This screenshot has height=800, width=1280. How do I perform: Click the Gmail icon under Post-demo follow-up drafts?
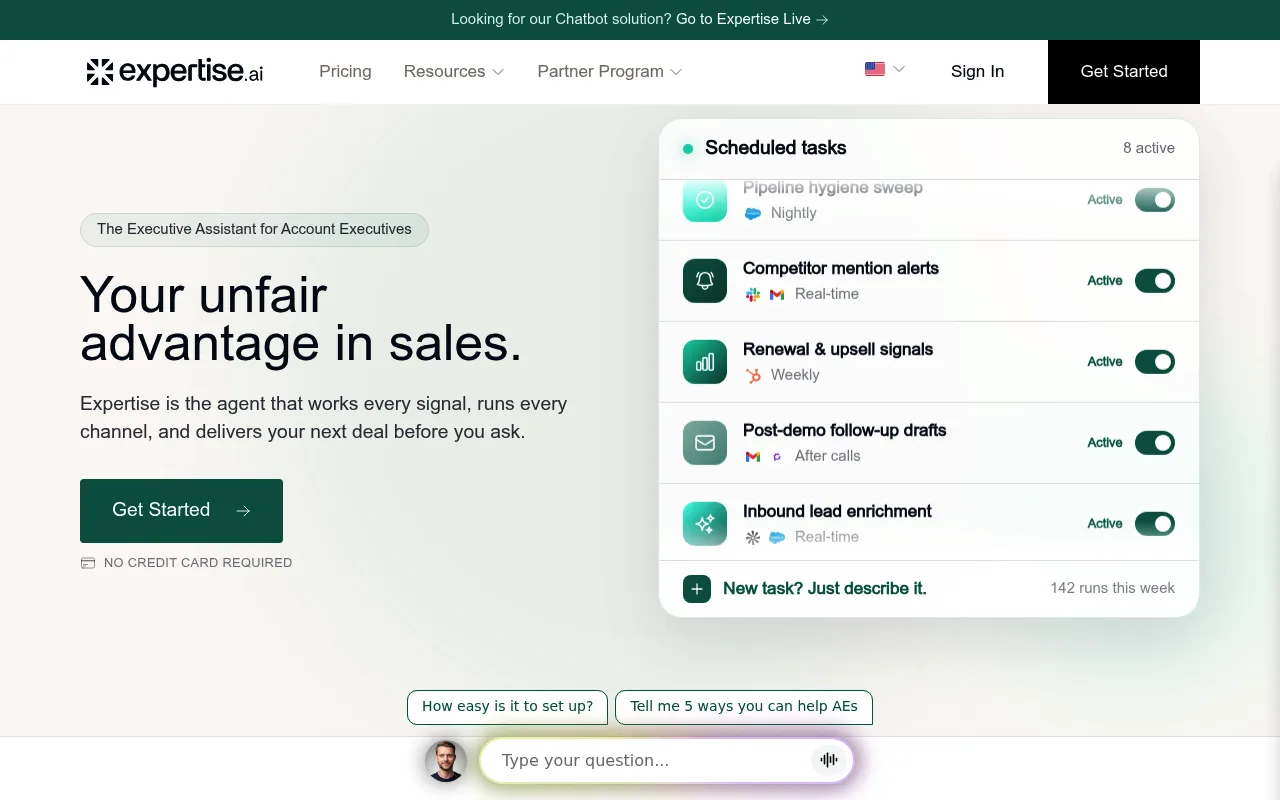point(753,456)
